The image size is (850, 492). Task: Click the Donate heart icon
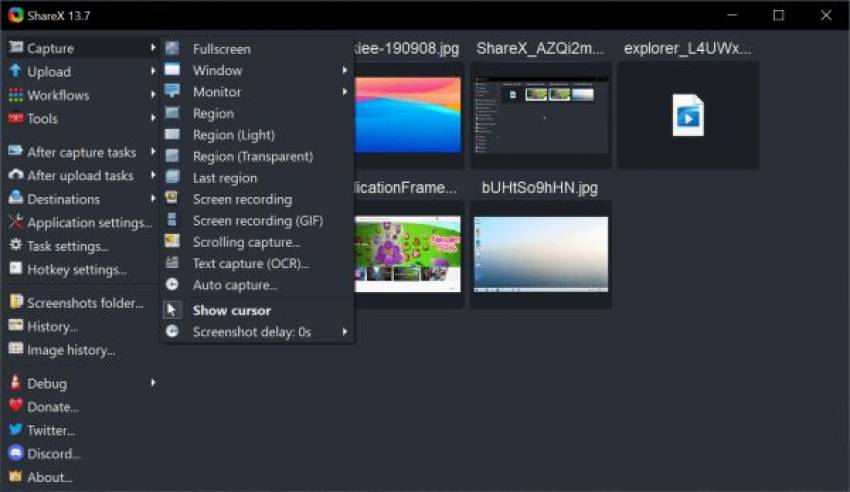coord(16,405)
